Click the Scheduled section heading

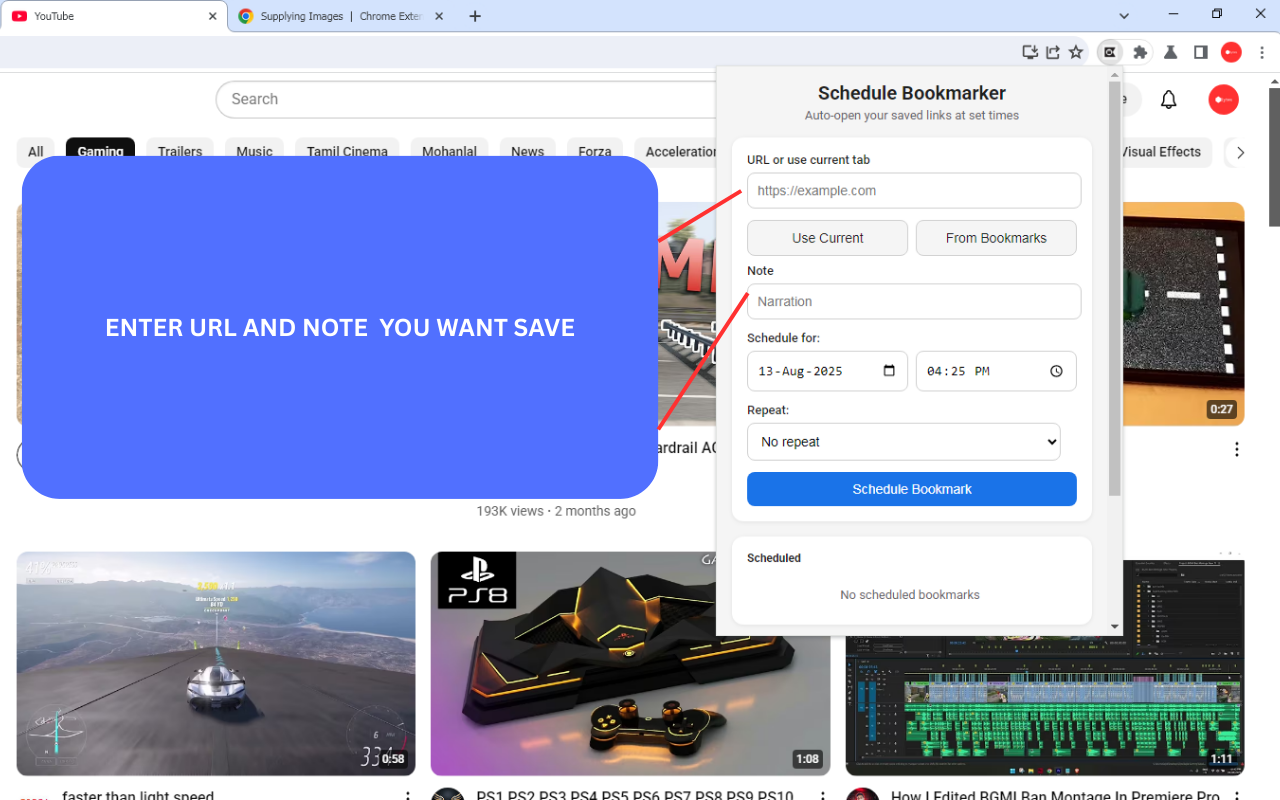[x=774, y=558]
